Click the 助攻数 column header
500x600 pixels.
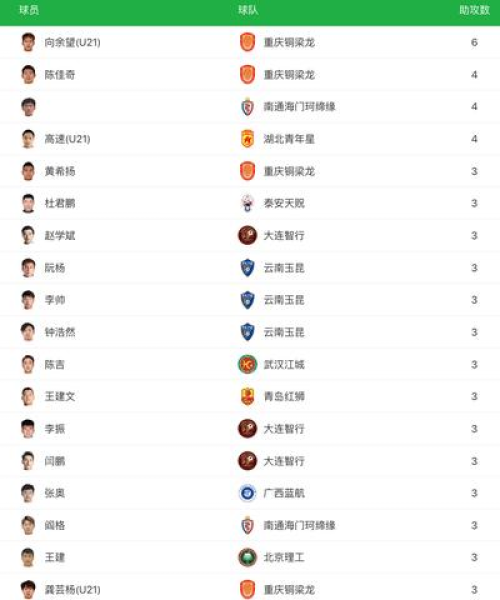coord(474,10)
